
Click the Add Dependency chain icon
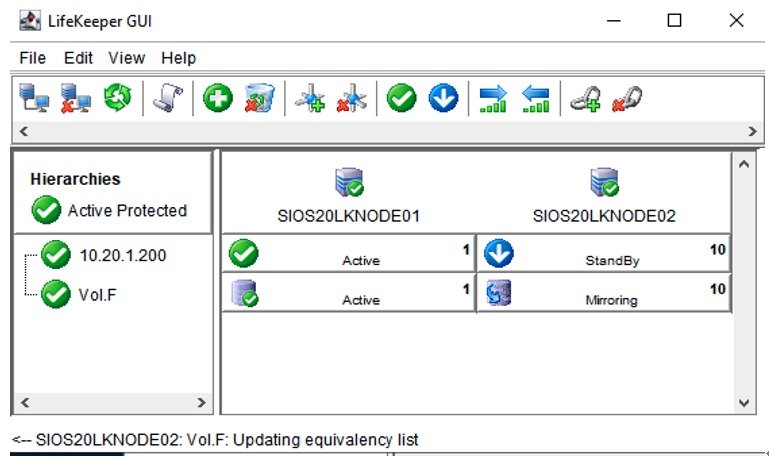586,99
